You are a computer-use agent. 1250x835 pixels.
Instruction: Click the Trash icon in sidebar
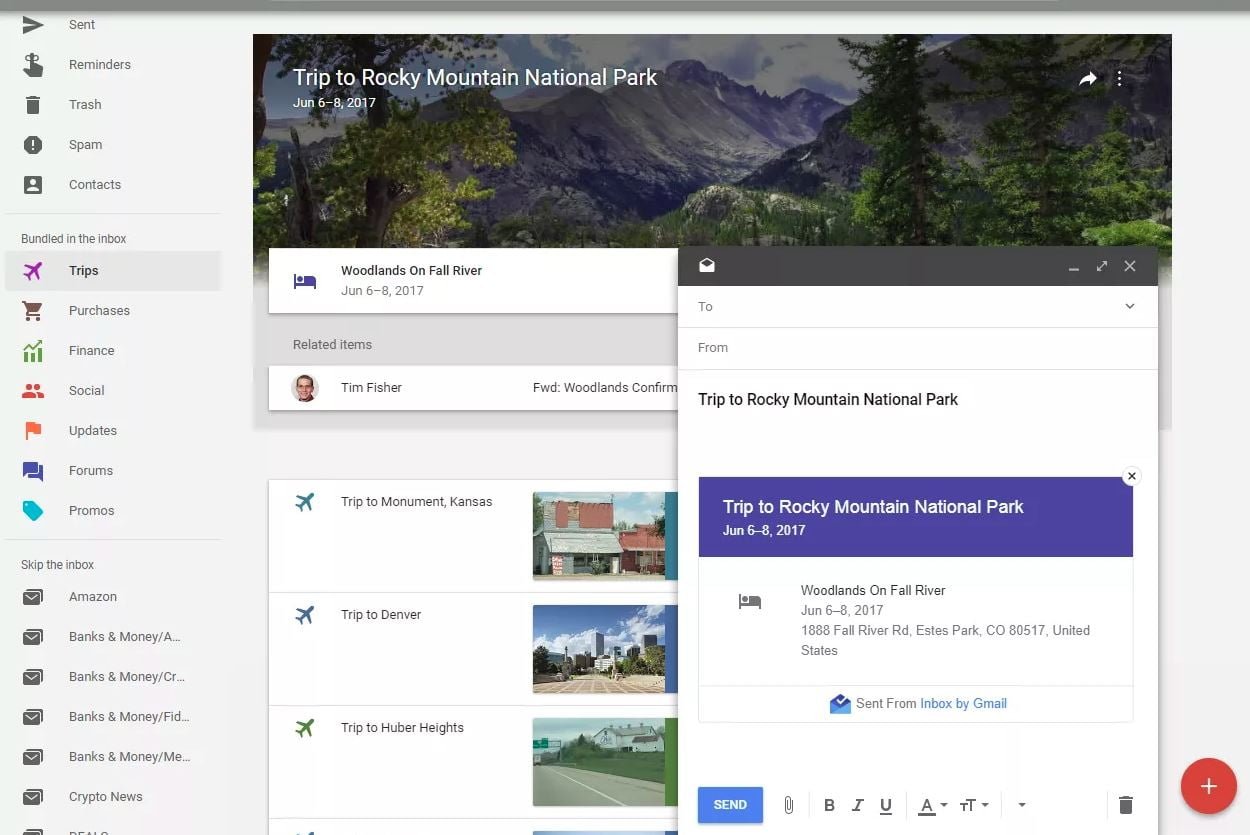(x=33, y=105)
